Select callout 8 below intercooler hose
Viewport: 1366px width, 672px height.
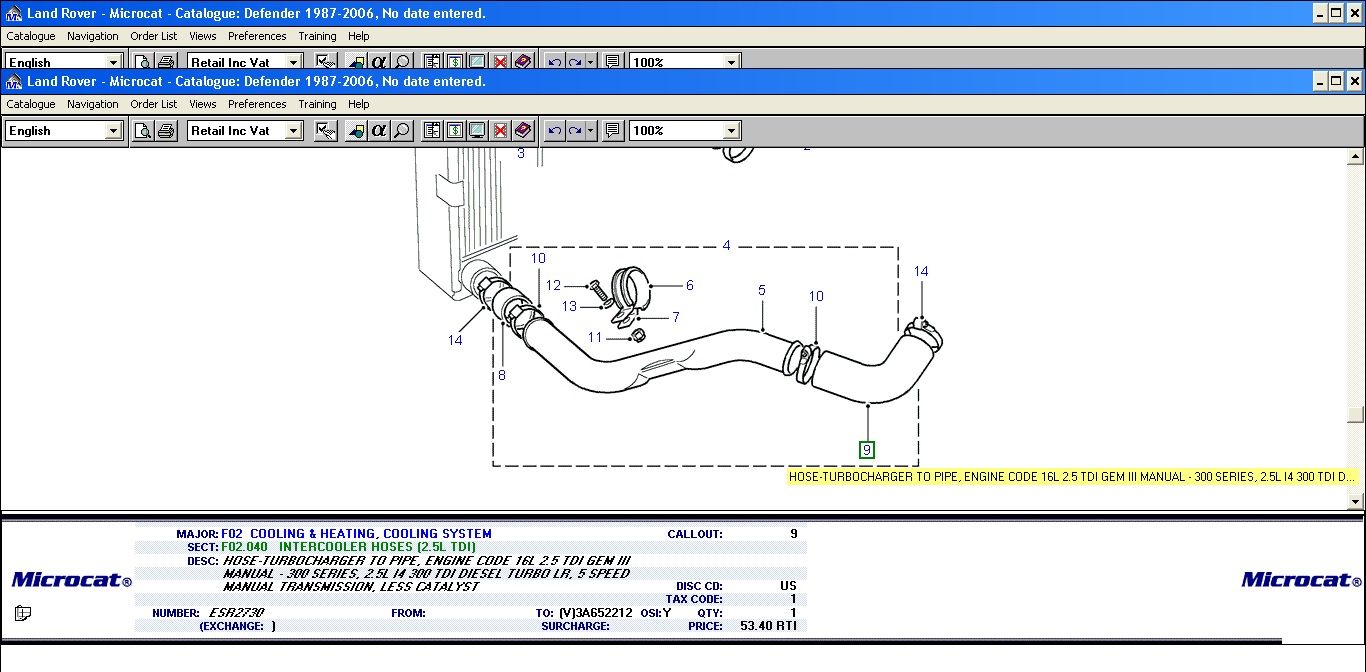pos(502,376)
